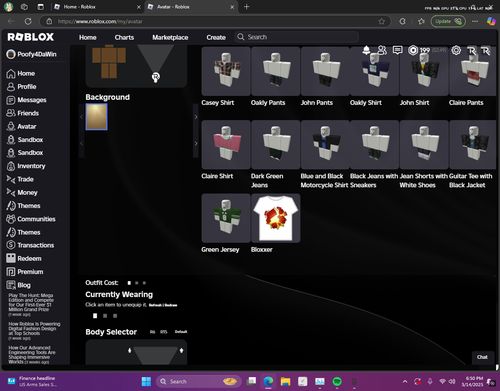Open Marketplace in top navigation
This screenshot has height=391, width=500.
point(170,37)
